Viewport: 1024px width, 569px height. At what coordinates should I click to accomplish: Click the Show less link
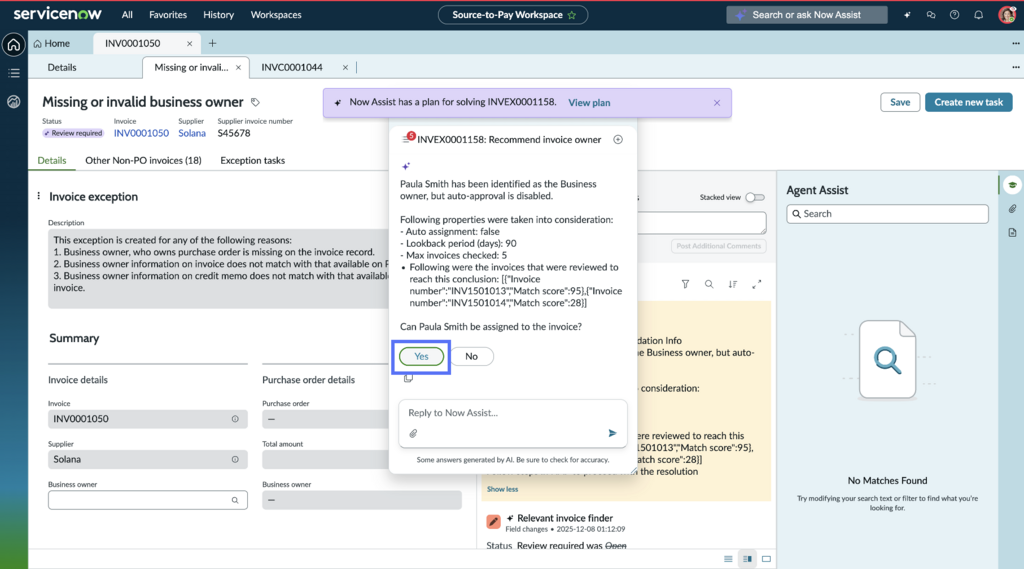pos(502,489)
